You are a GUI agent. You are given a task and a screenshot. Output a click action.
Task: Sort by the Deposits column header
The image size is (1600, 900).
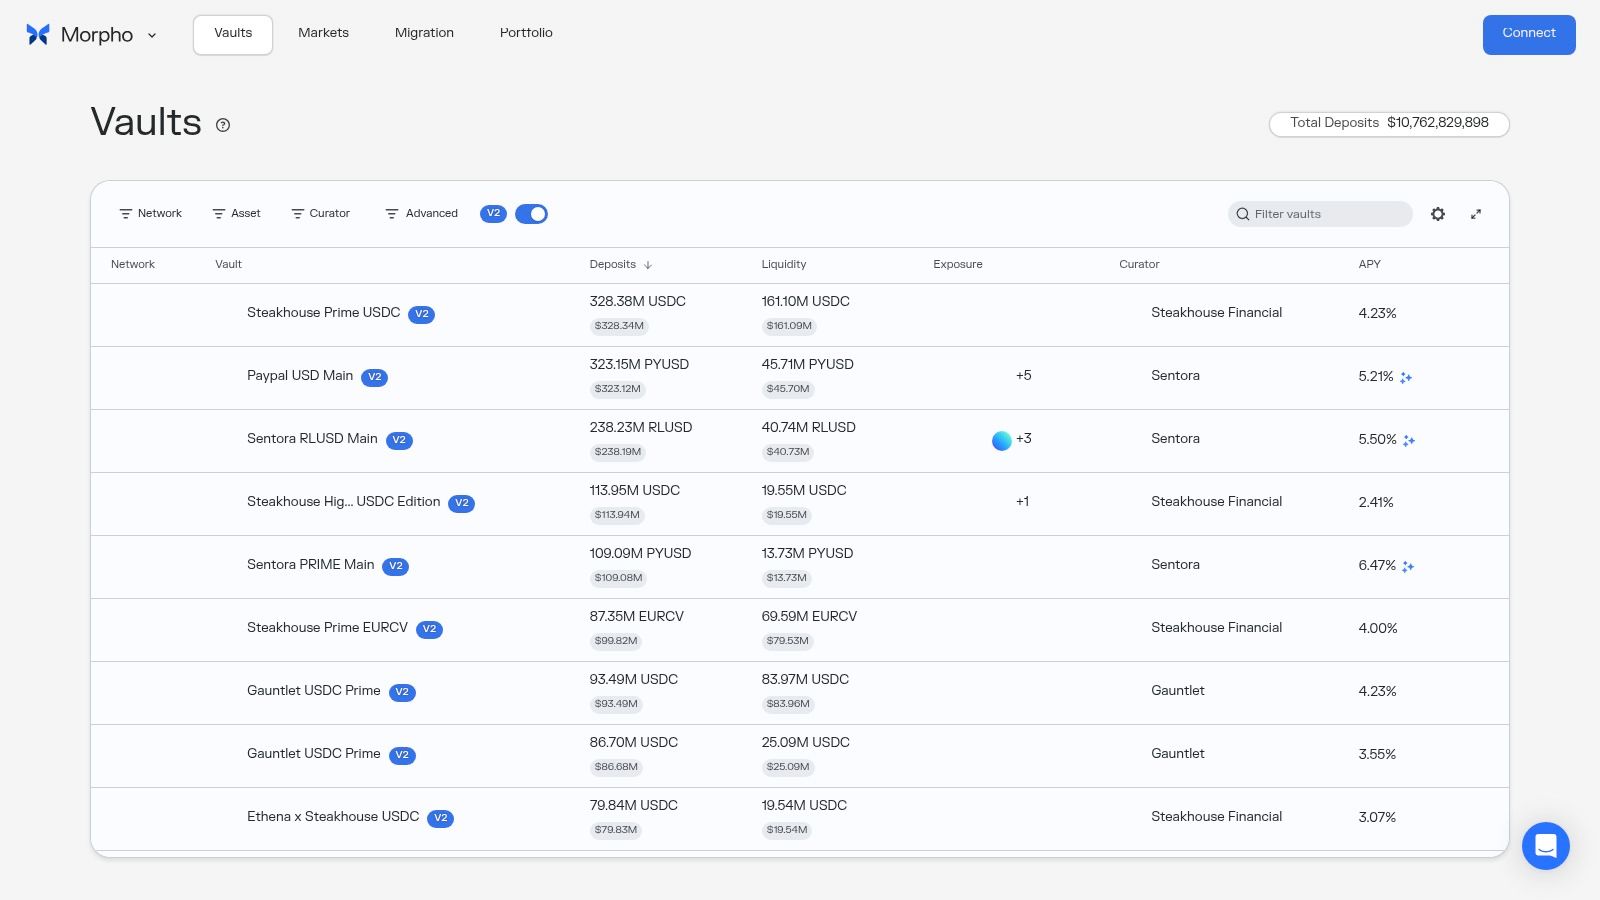(612, 265)
